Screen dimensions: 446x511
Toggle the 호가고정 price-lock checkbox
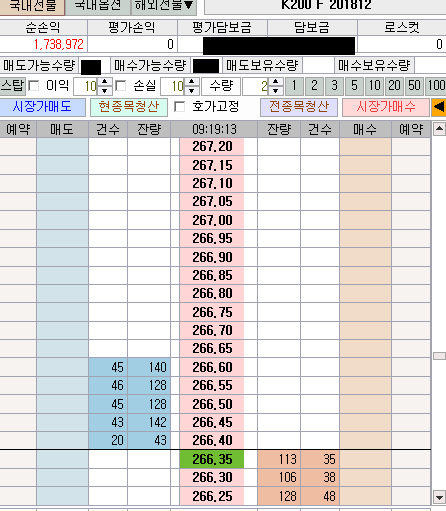[179, 107]
